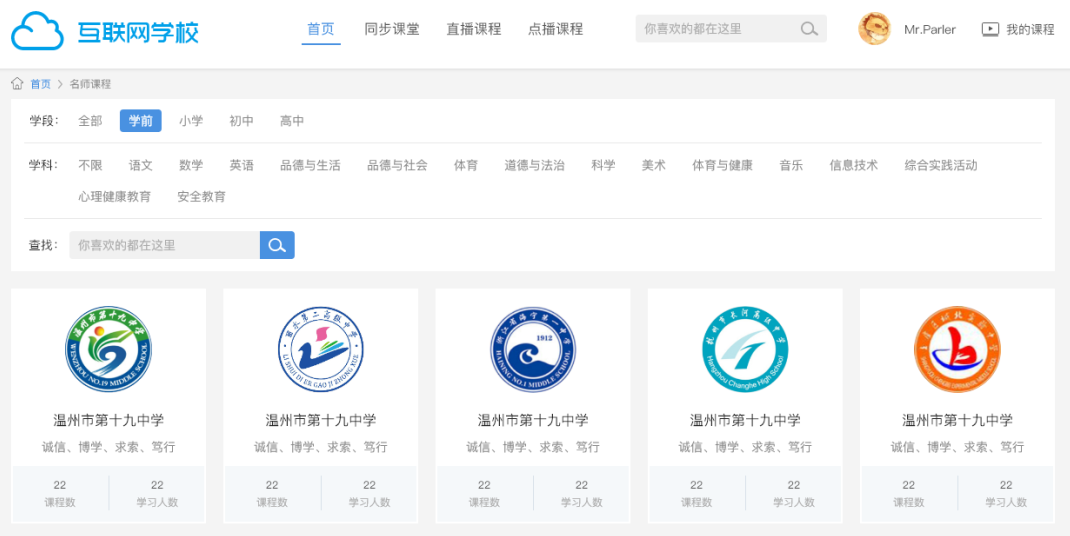Click the 查找 search input field
Viewport: 1070px width, 536px height.
point(164,245)
